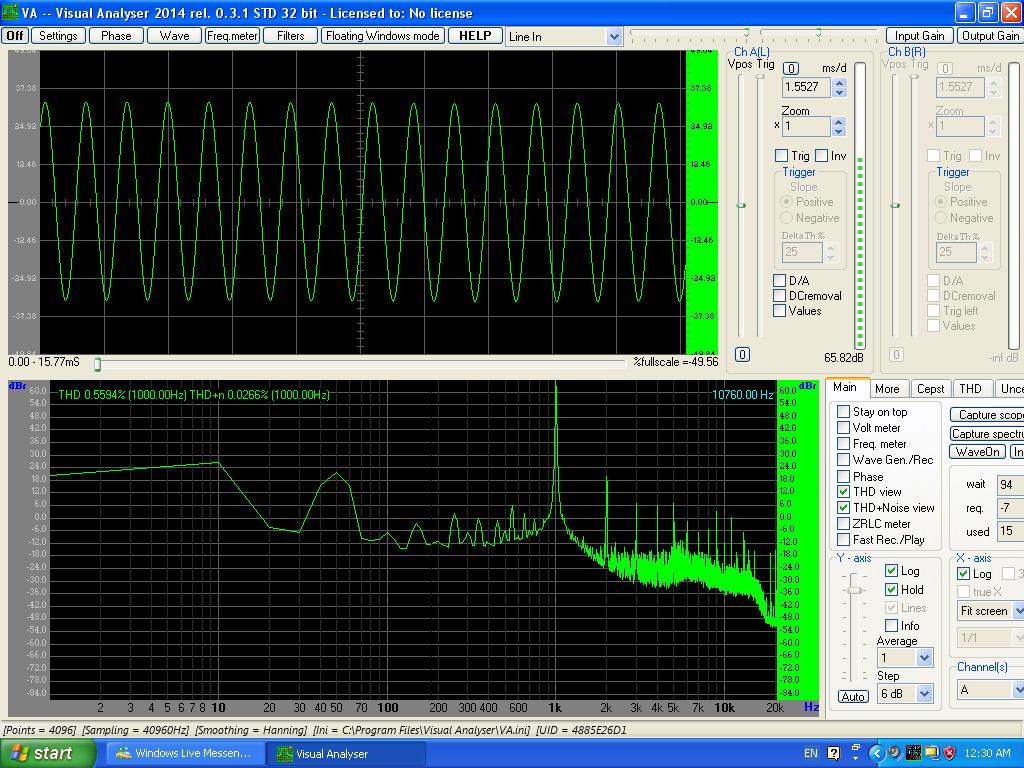Open the Input Gain control
Viewport: 1024px width, 768px height.
point(920,36)
